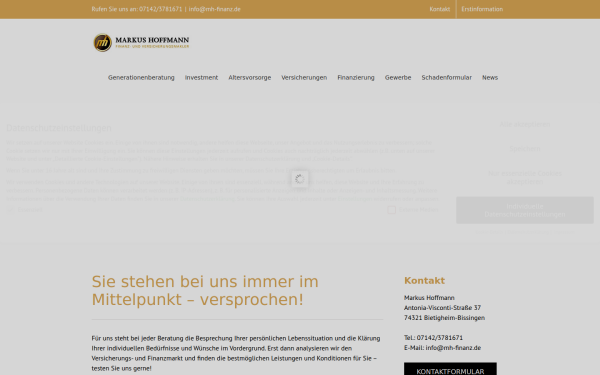Click the E-Mail address under Kontakt
Screen dimensions: 600x375
[453, 348]
